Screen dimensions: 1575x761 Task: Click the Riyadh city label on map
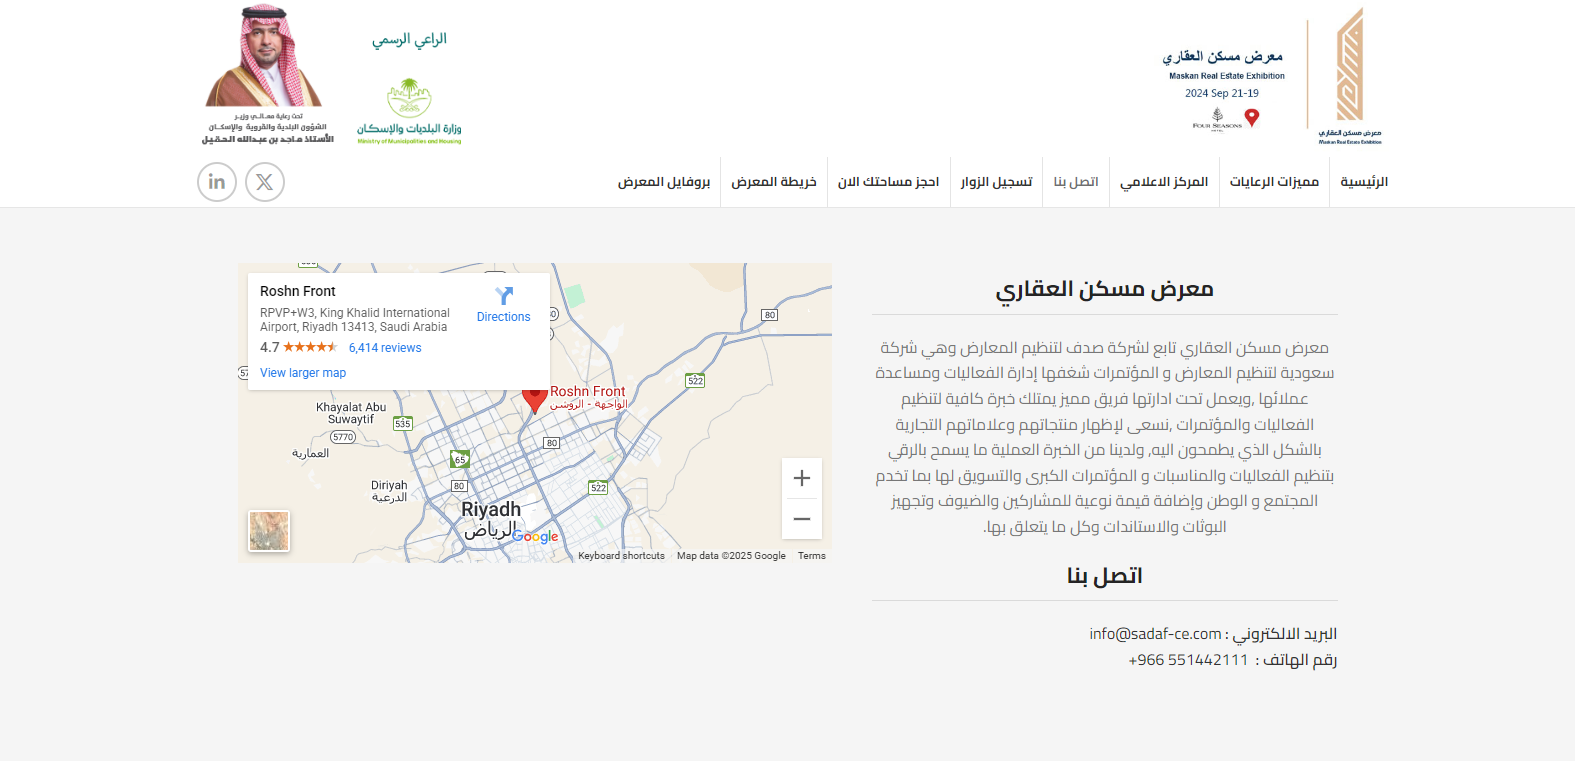pyautogui.click(x=491, y=509)
